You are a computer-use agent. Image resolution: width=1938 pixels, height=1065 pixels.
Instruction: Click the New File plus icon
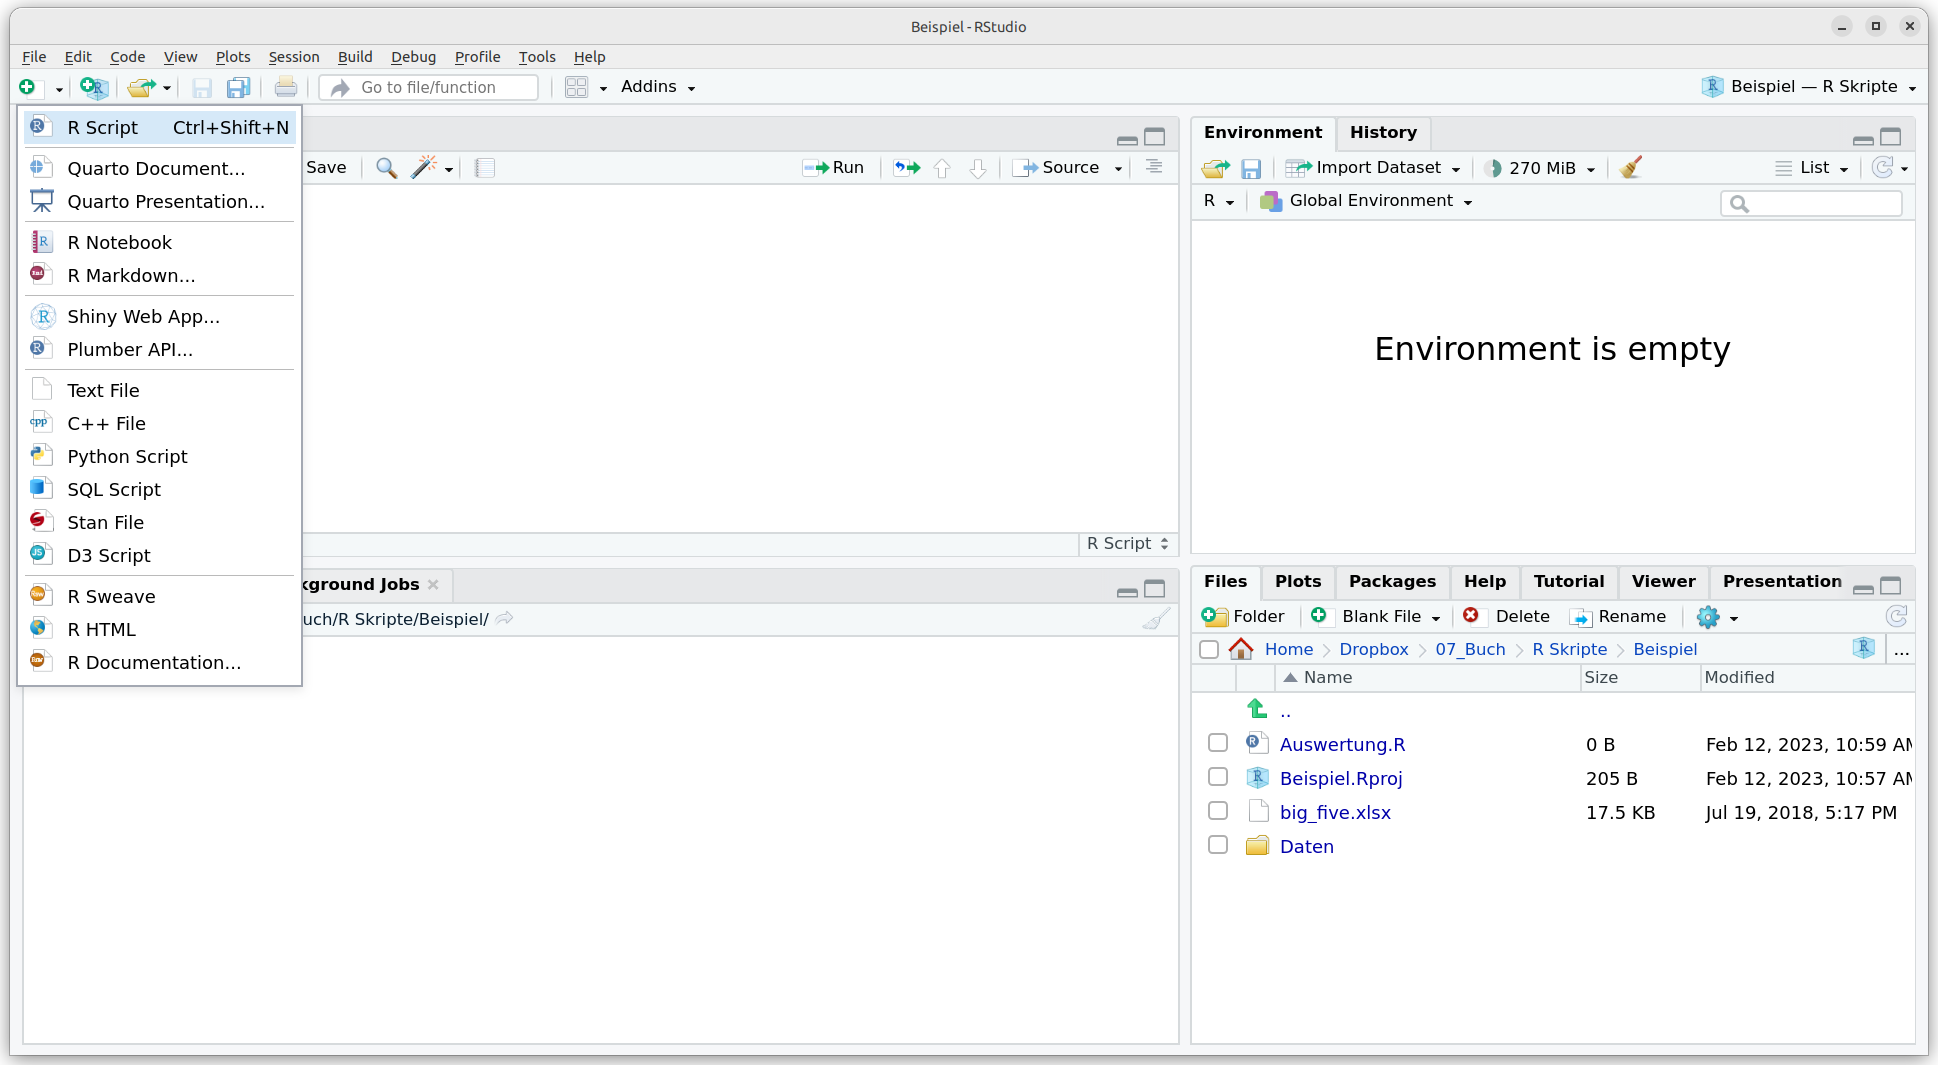pyautogui.click(x=28, y=87)
